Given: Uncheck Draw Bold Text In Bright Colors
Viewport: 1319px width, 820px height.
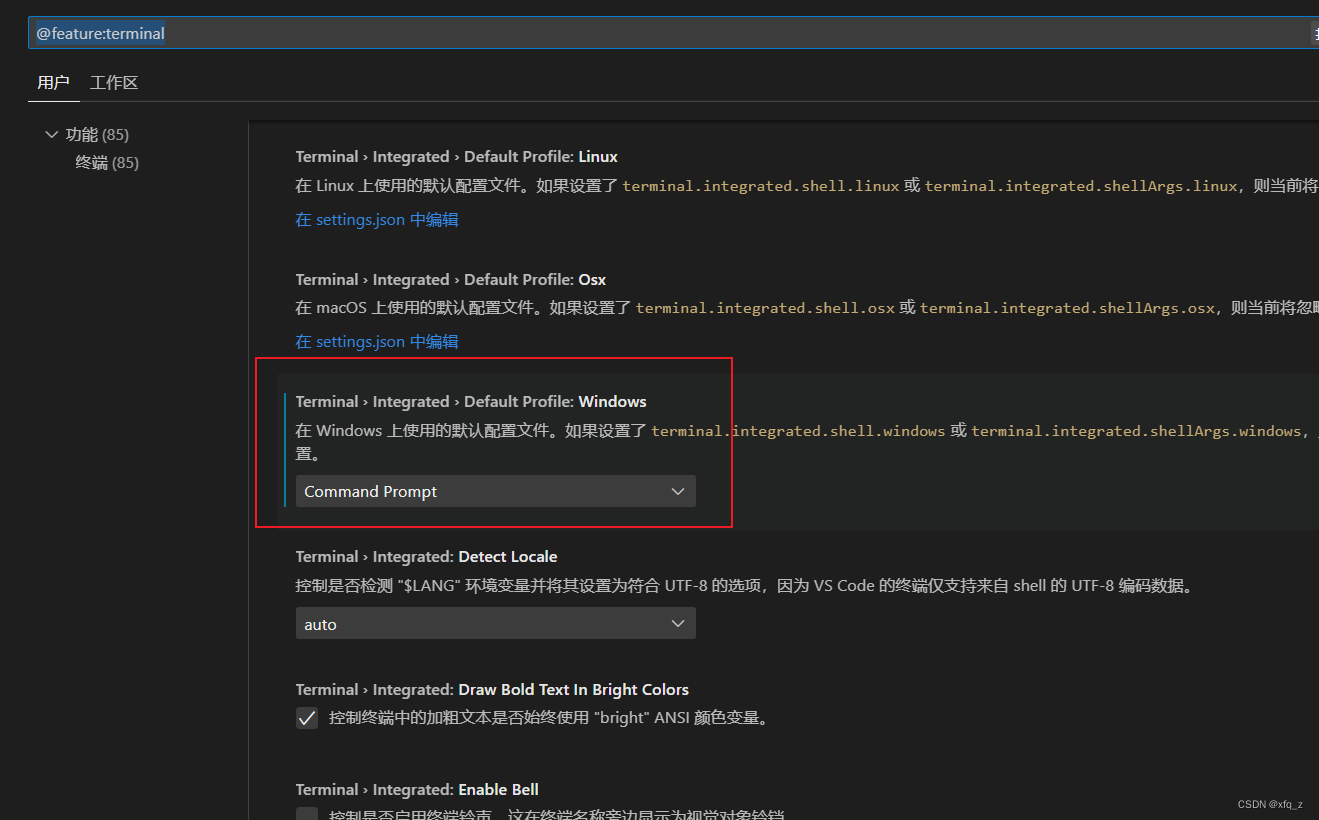Looking at the screenshot, I should pos(307,718).
